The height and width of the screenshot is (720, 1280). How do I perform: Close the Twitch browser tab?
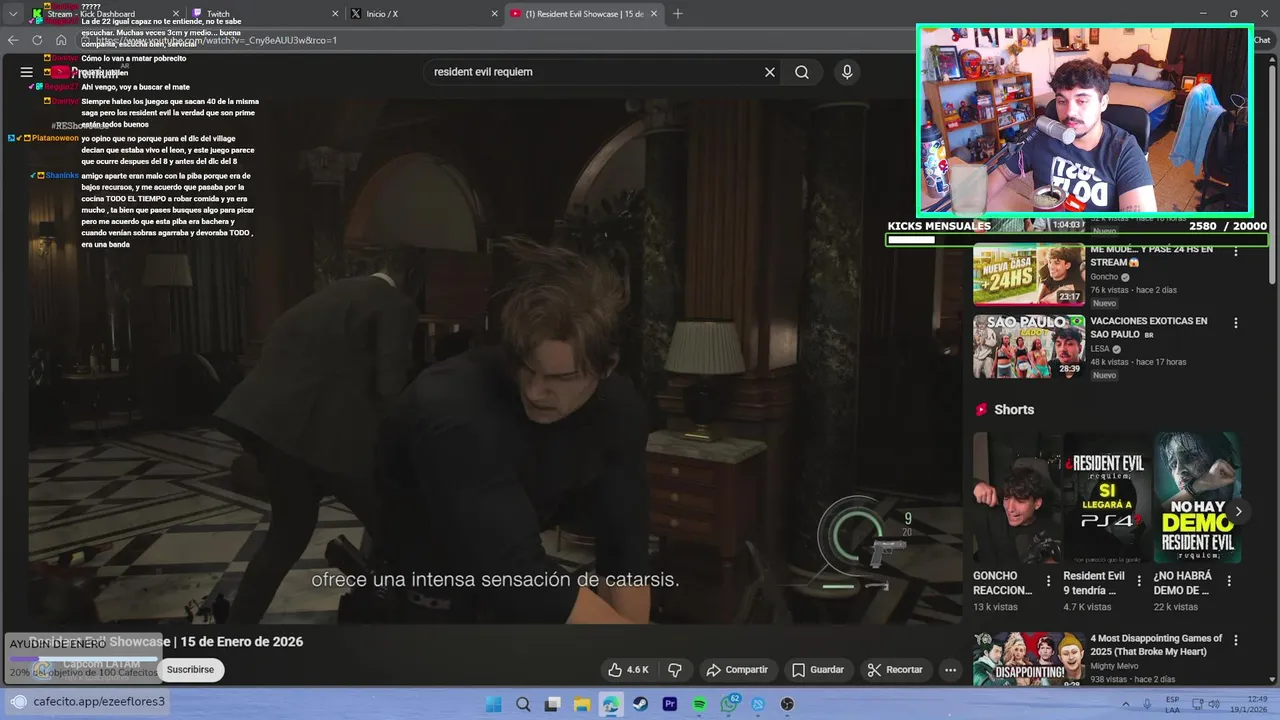[x=335, y=14]
